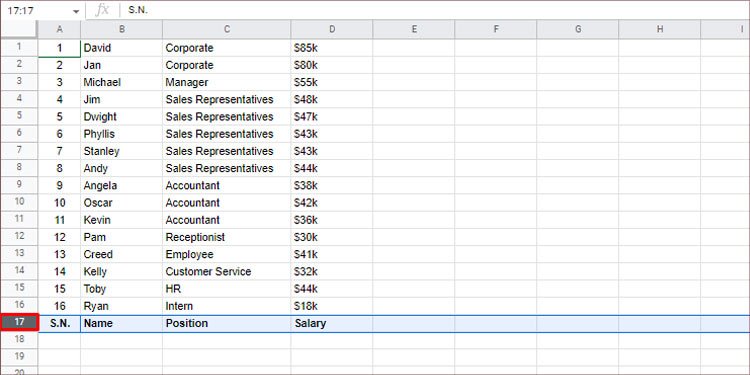
Task: Click the cell containing Andy
Action: pyautogui.click(x=121, y=168)
